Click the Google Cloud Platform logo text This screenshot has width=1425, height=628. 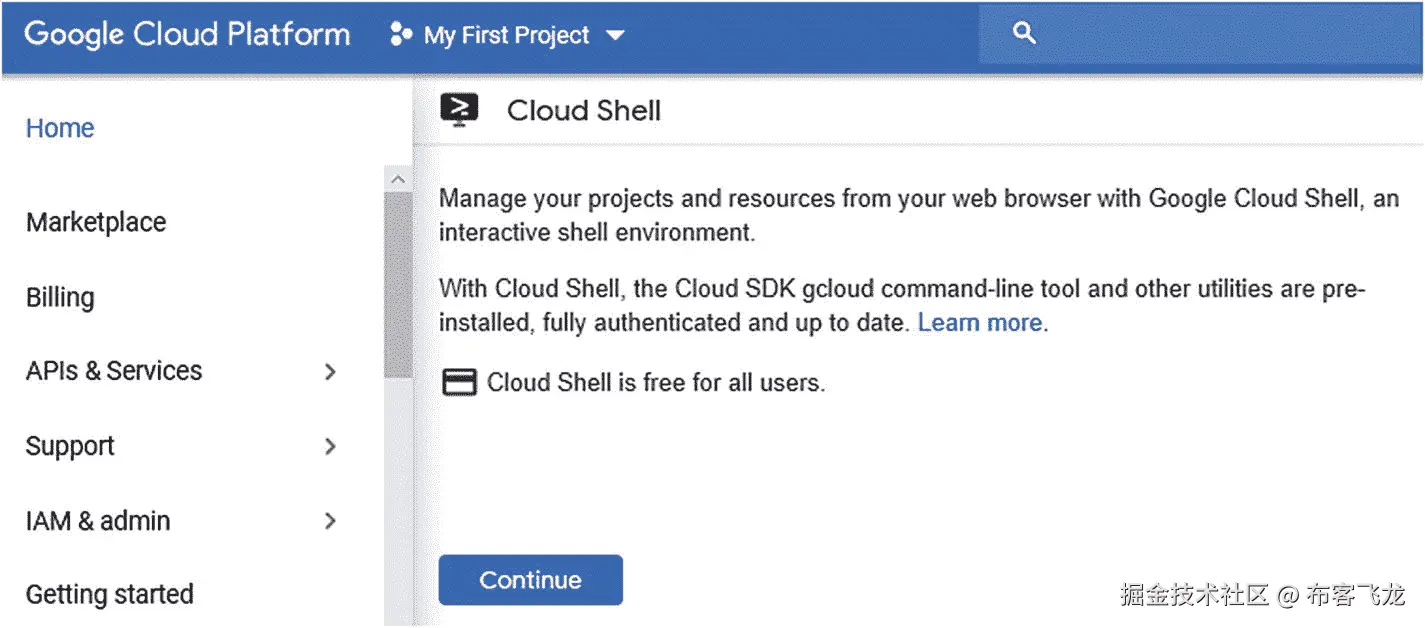pos(187,35)
